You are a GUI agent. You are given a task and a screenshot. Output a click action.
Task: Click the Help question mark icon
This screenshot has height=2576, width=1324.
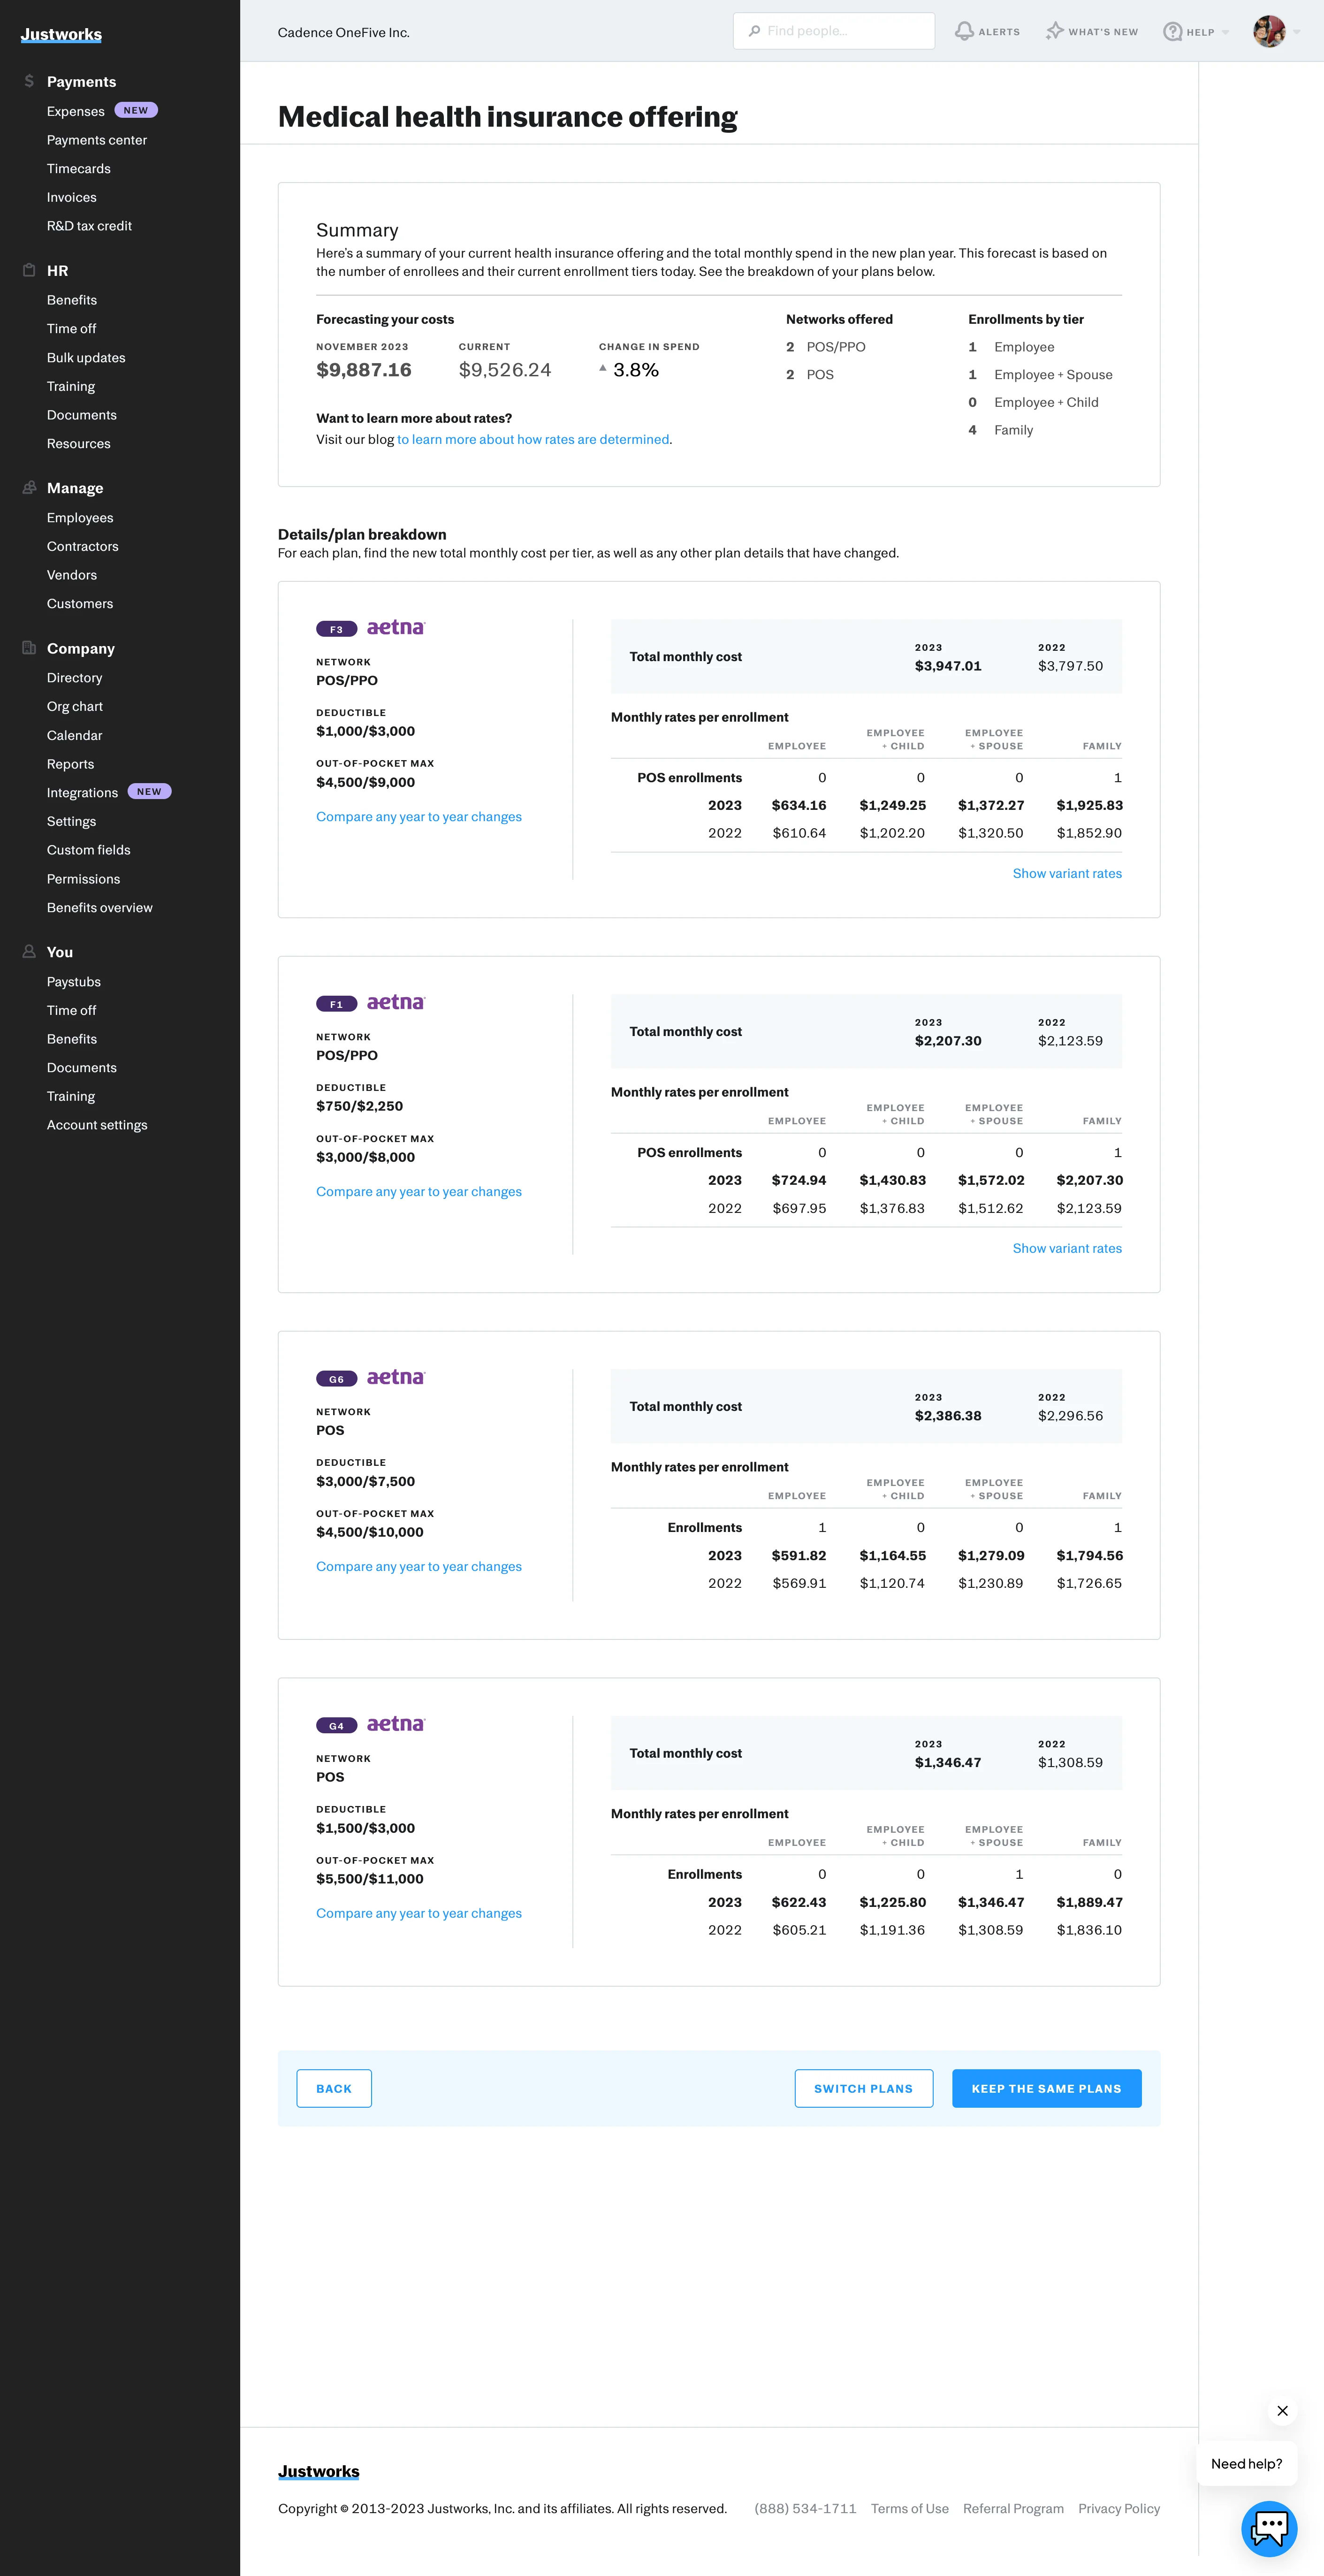click(1172, 31)
